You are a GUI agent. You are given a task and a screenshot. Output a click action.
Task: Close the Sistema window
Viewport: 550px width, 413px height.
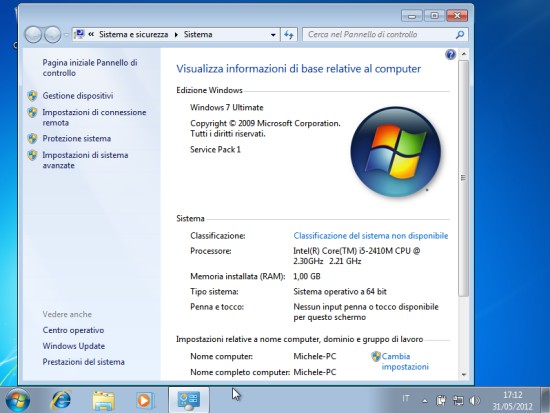pos(457,16)
